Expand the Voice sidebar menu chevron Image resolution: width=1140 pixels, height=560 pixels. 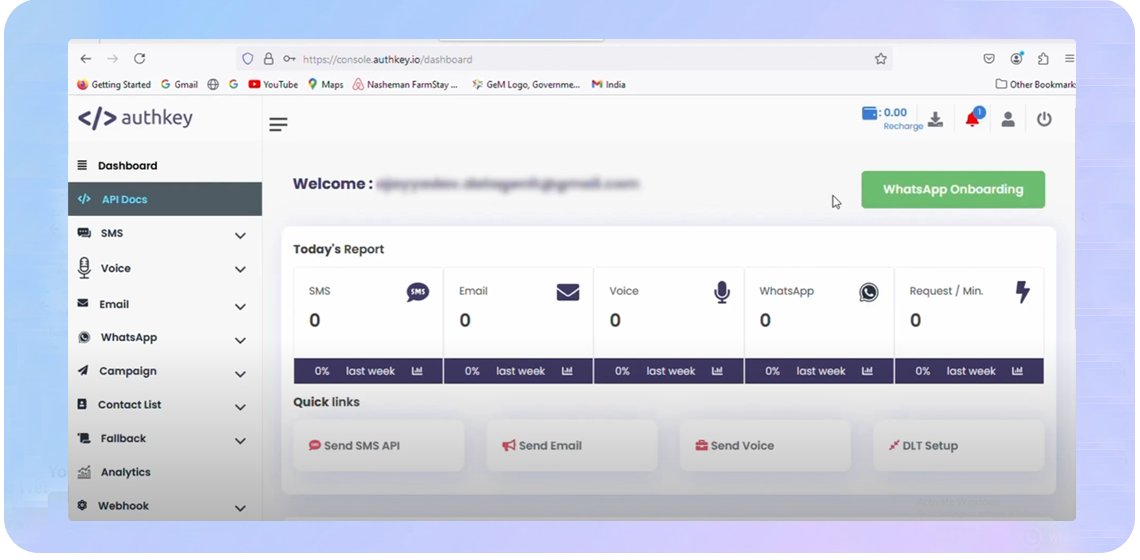pyautogui.click(x=241, y=270)
